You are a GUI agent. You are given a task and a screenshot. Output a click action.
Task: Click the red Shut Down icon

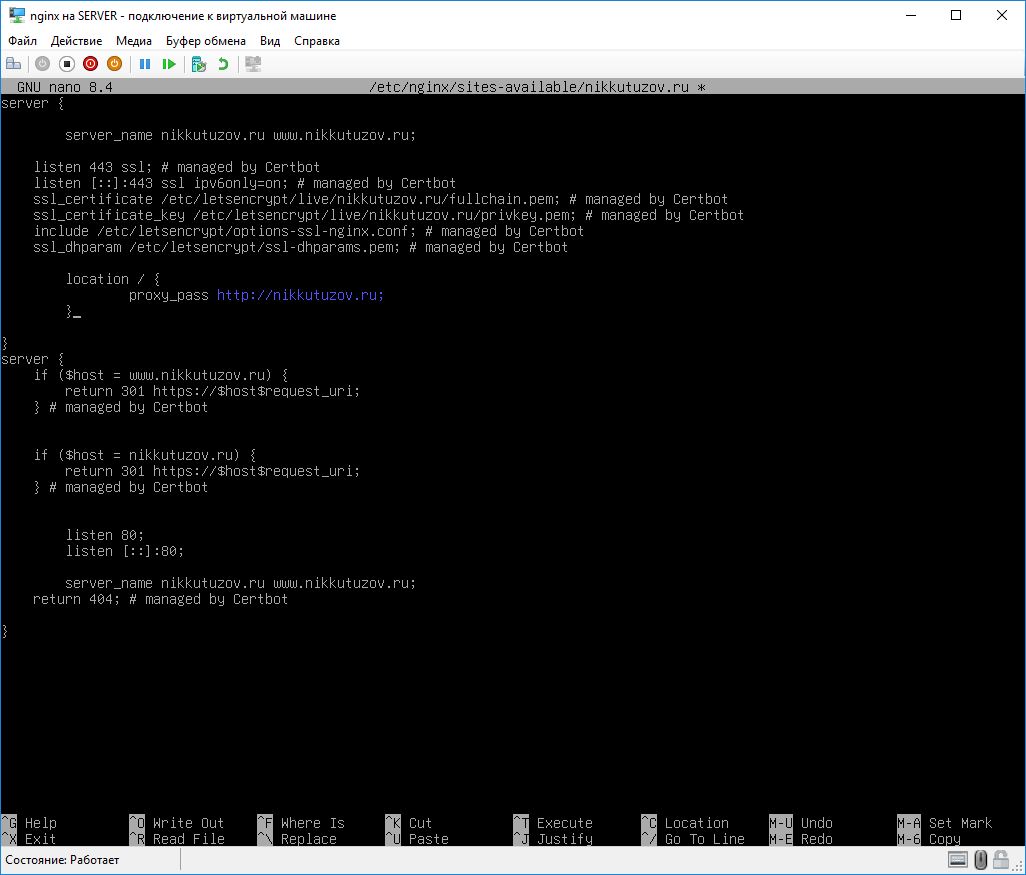tap(90, 64)
